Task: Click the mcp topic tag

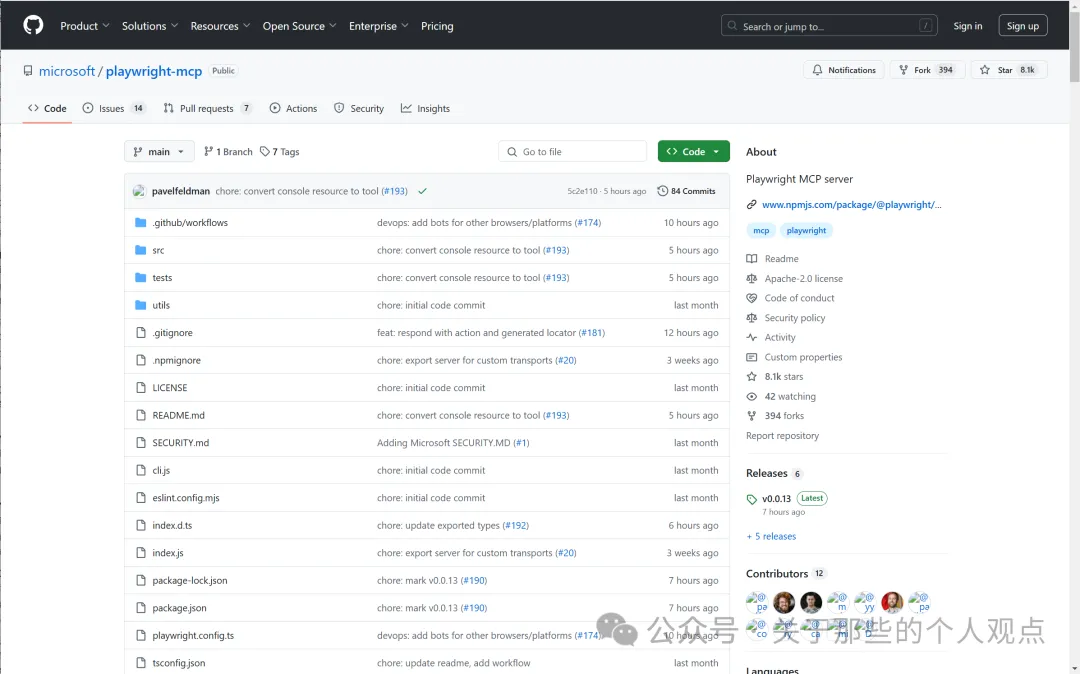Action: click(761, 231)
